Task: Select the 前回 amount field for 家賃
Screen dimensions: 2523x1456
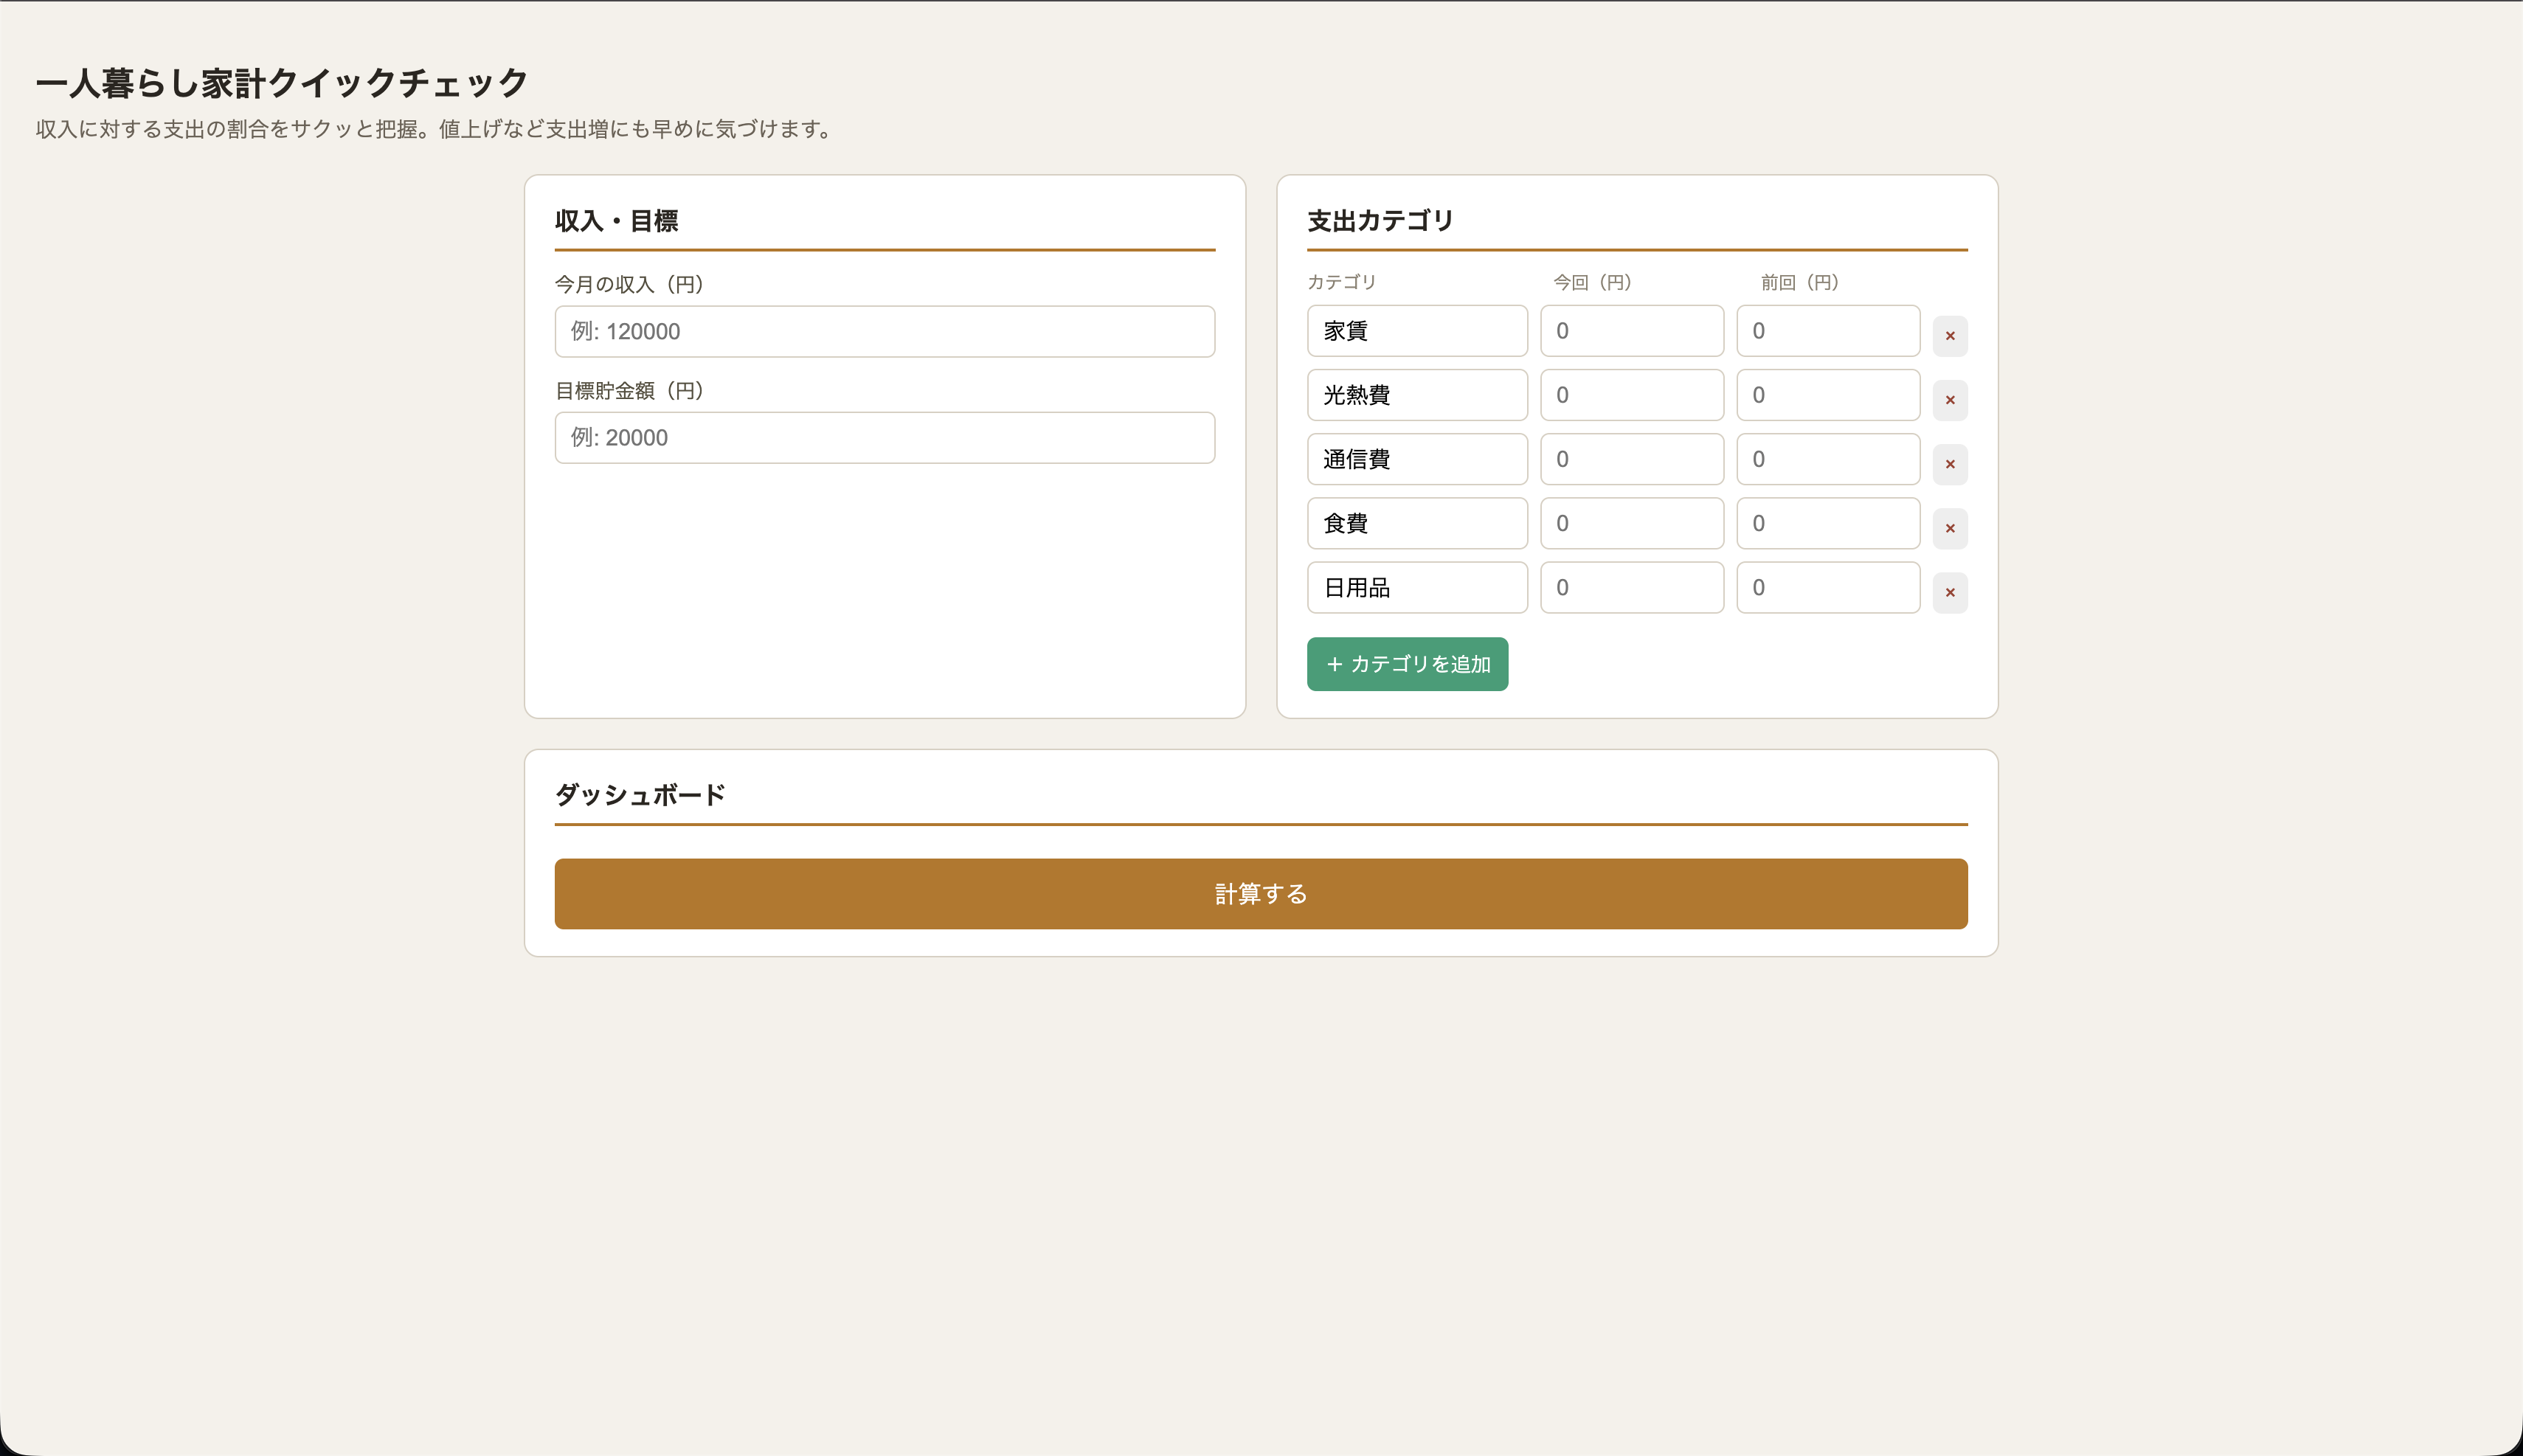Action: click(x=1828, y=331)
